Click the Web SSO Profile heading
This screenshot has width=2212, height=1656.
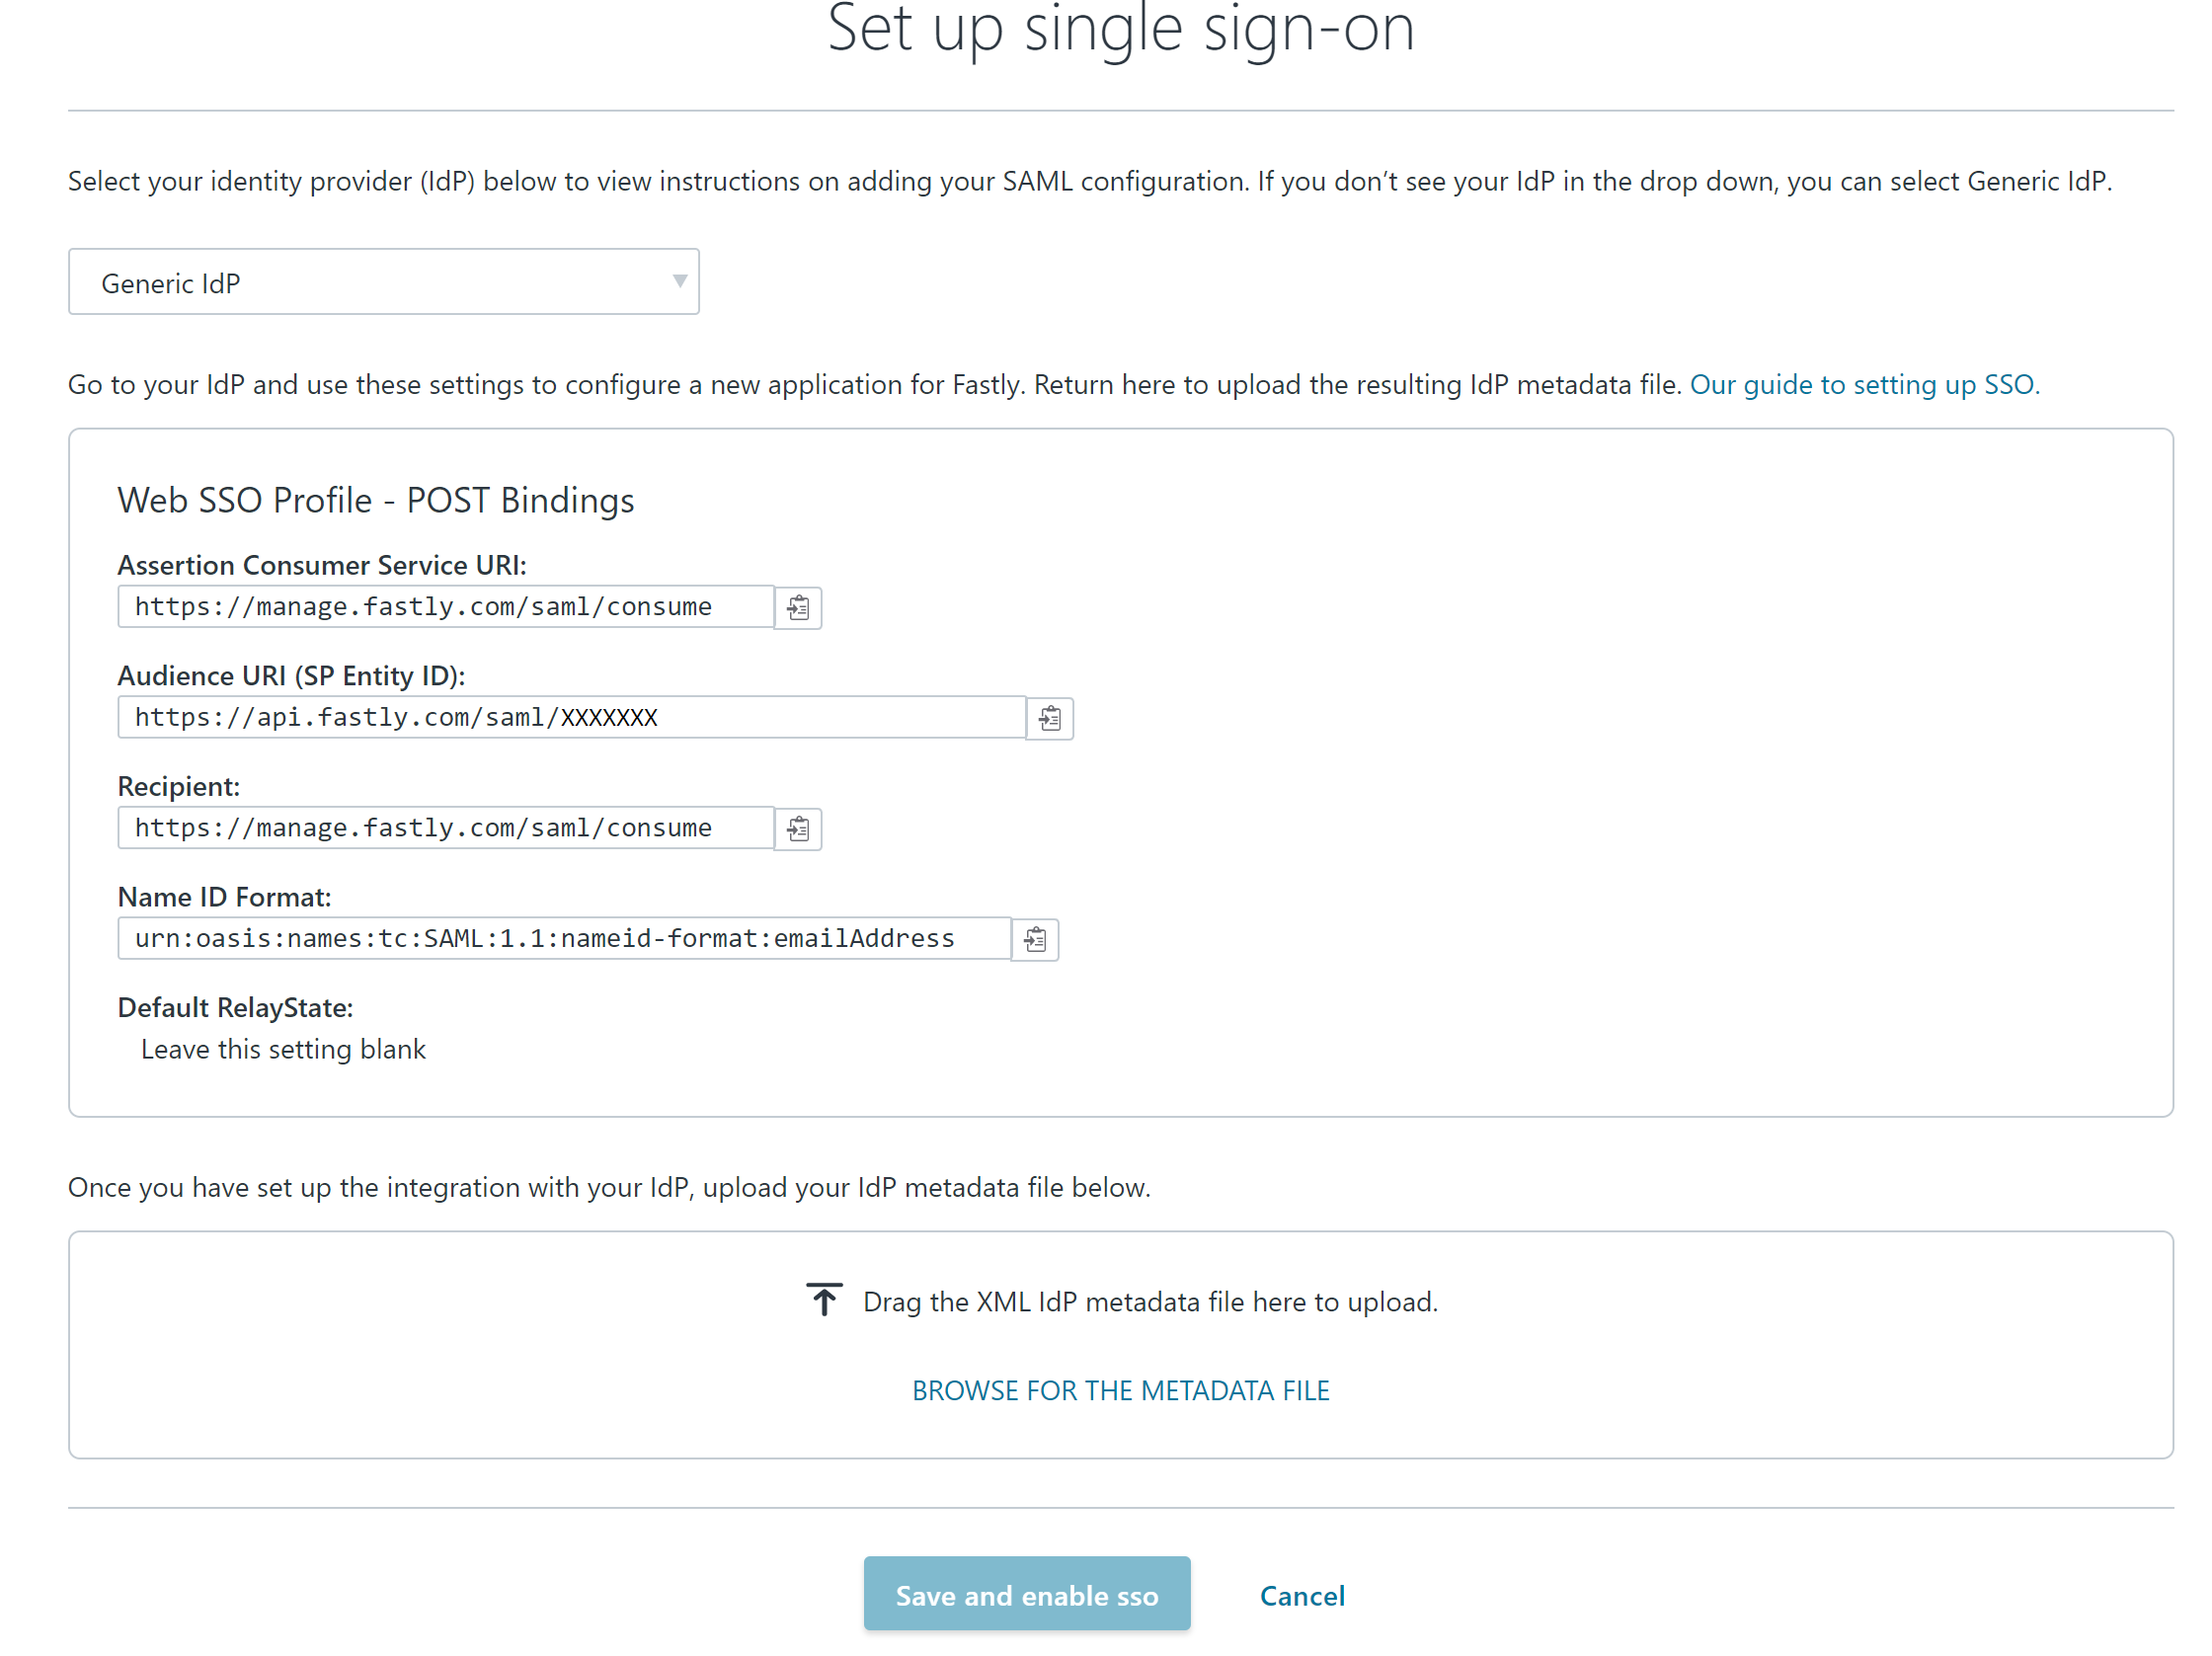(375, 500)
